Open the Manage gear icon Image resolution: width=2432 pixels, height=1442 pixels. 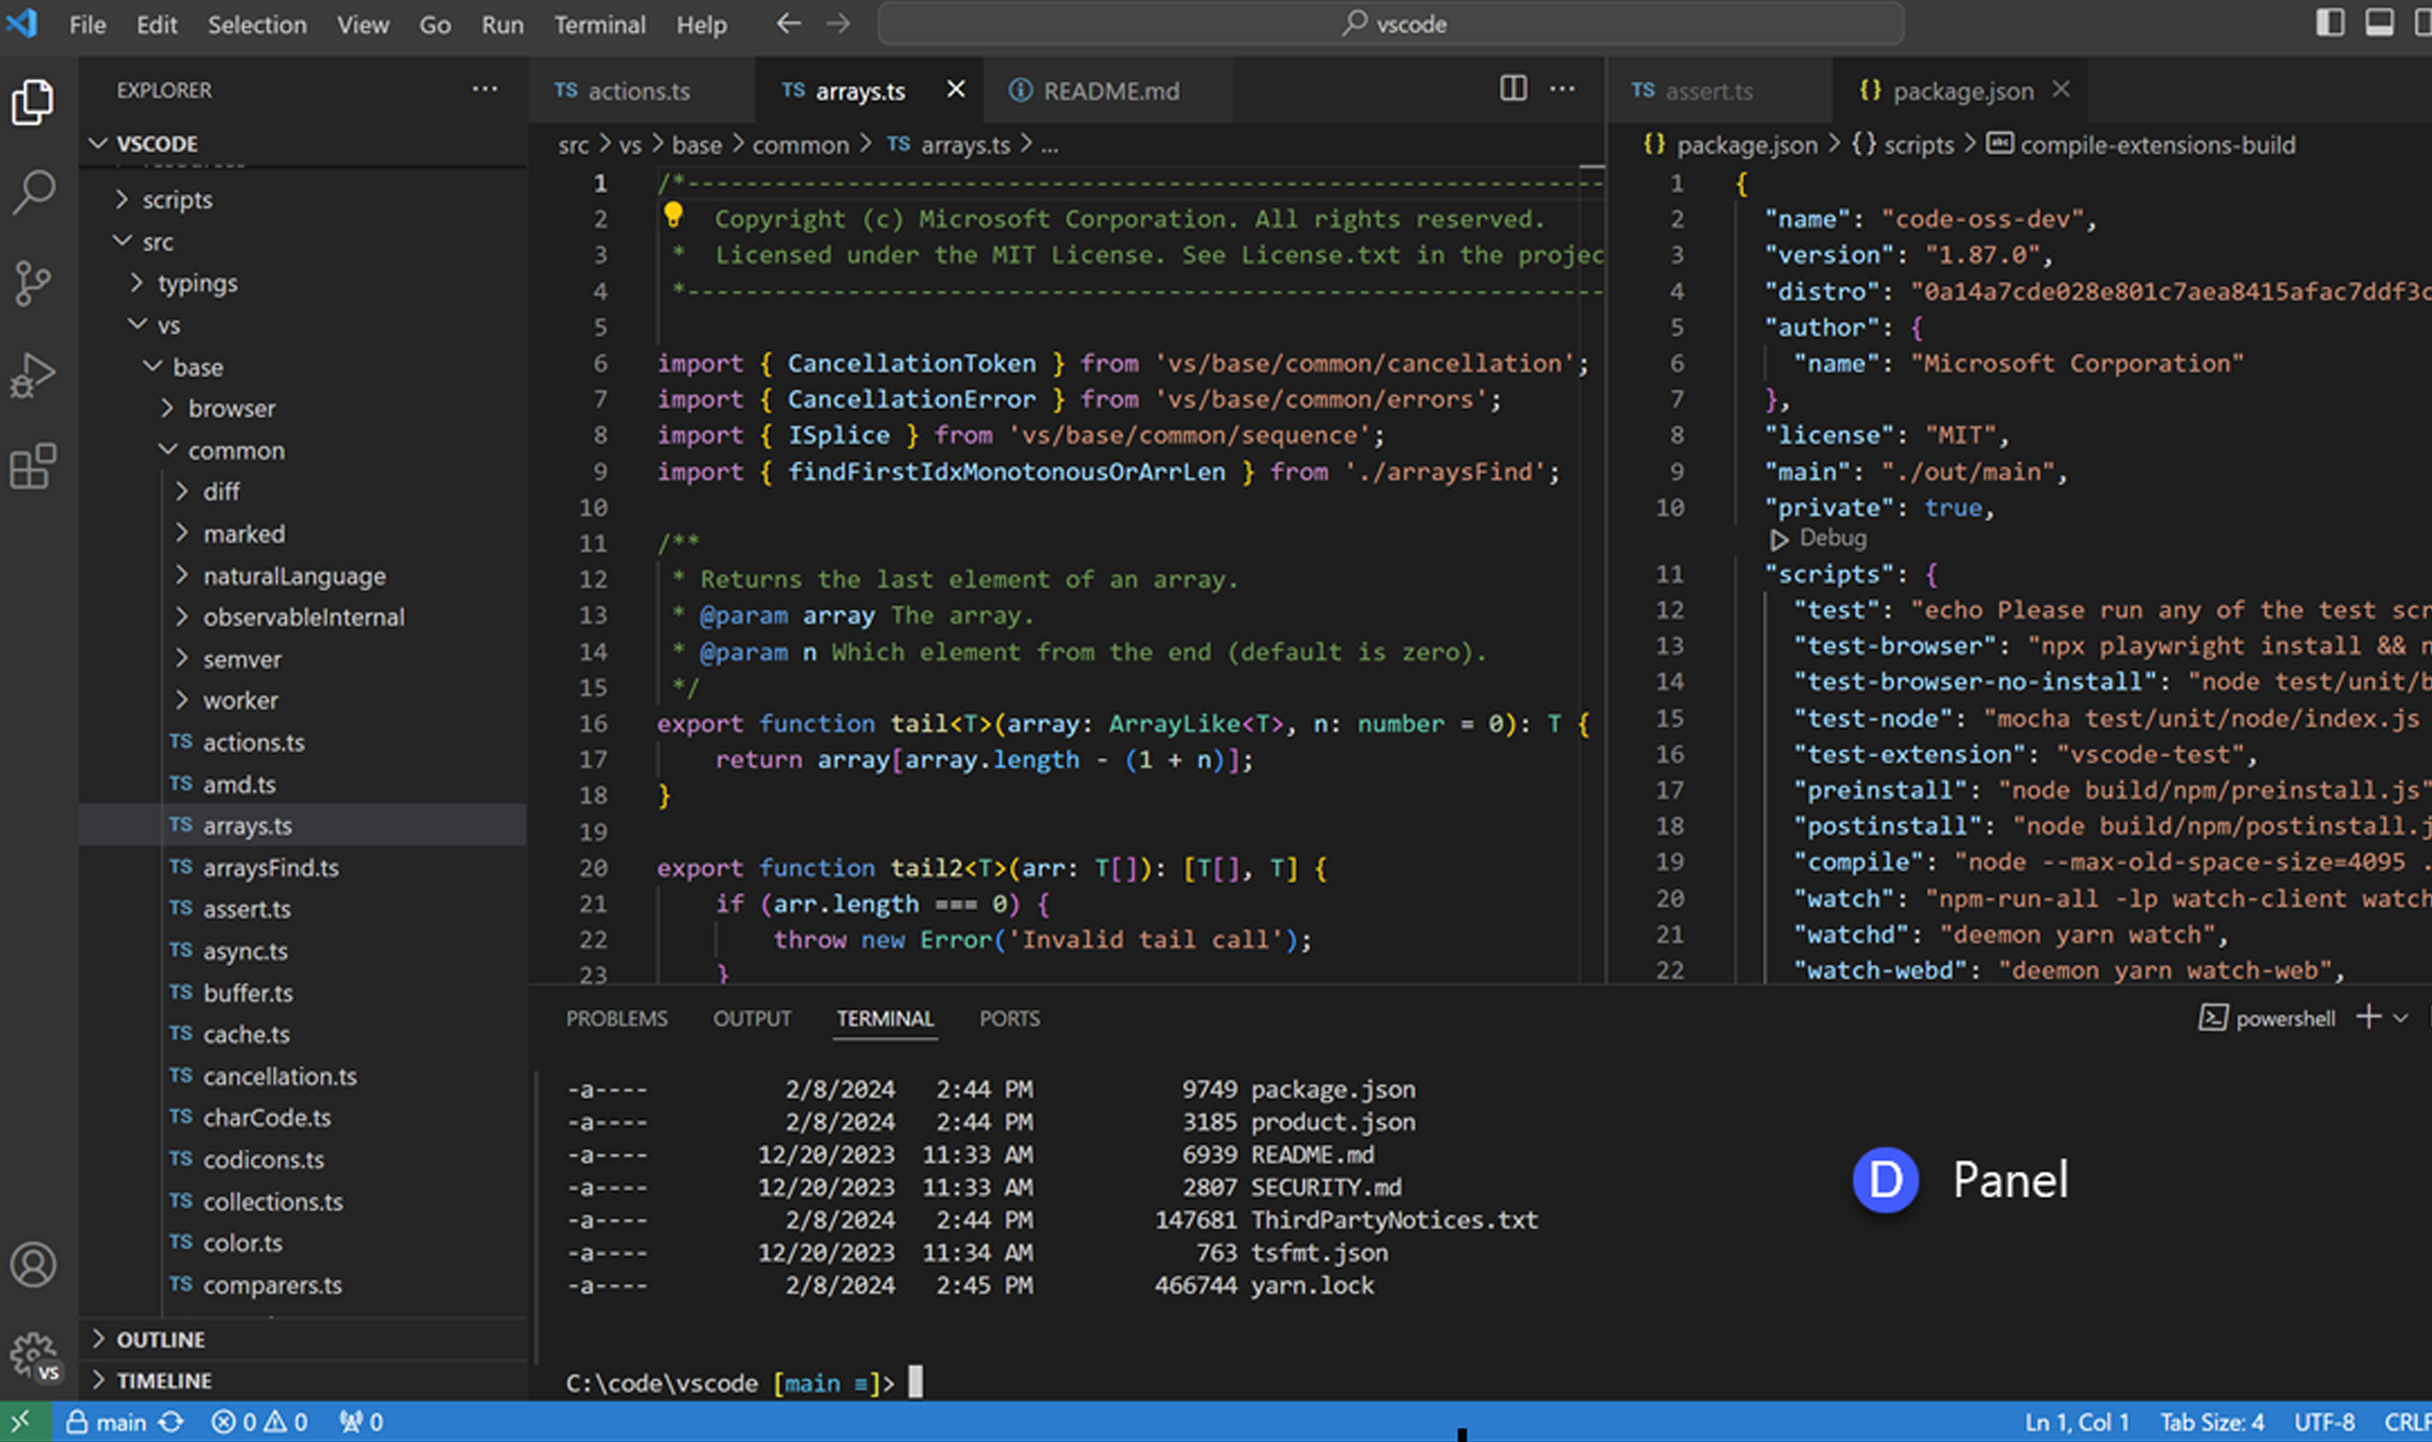click(x=33, y=1355)
